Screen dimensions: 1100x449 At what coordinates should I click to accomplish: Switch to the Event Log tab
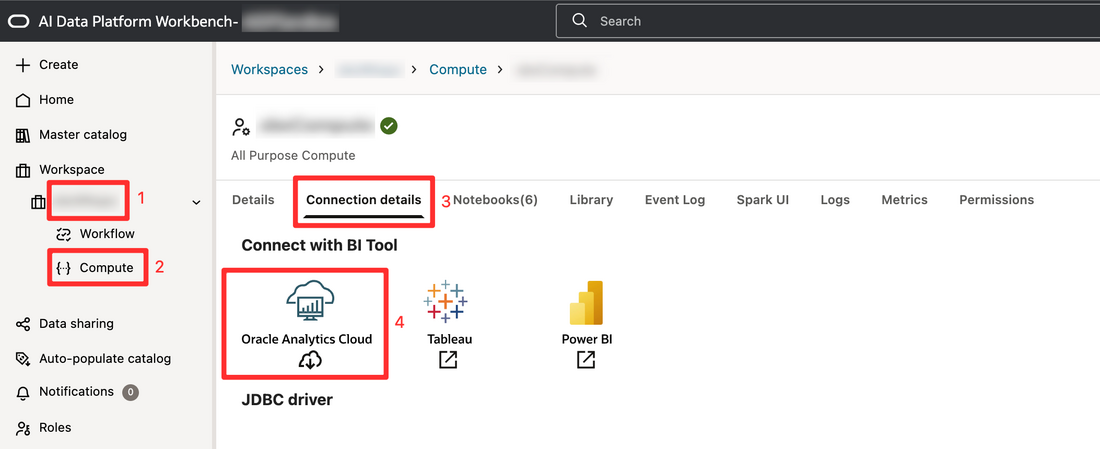(x=675, y=200)
